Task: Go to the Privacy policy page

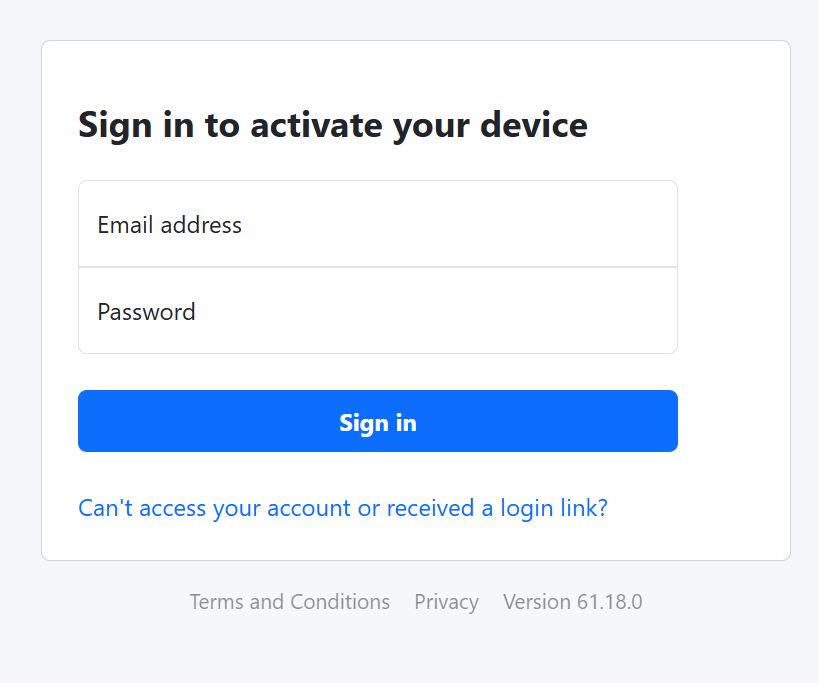Action: 446,602
